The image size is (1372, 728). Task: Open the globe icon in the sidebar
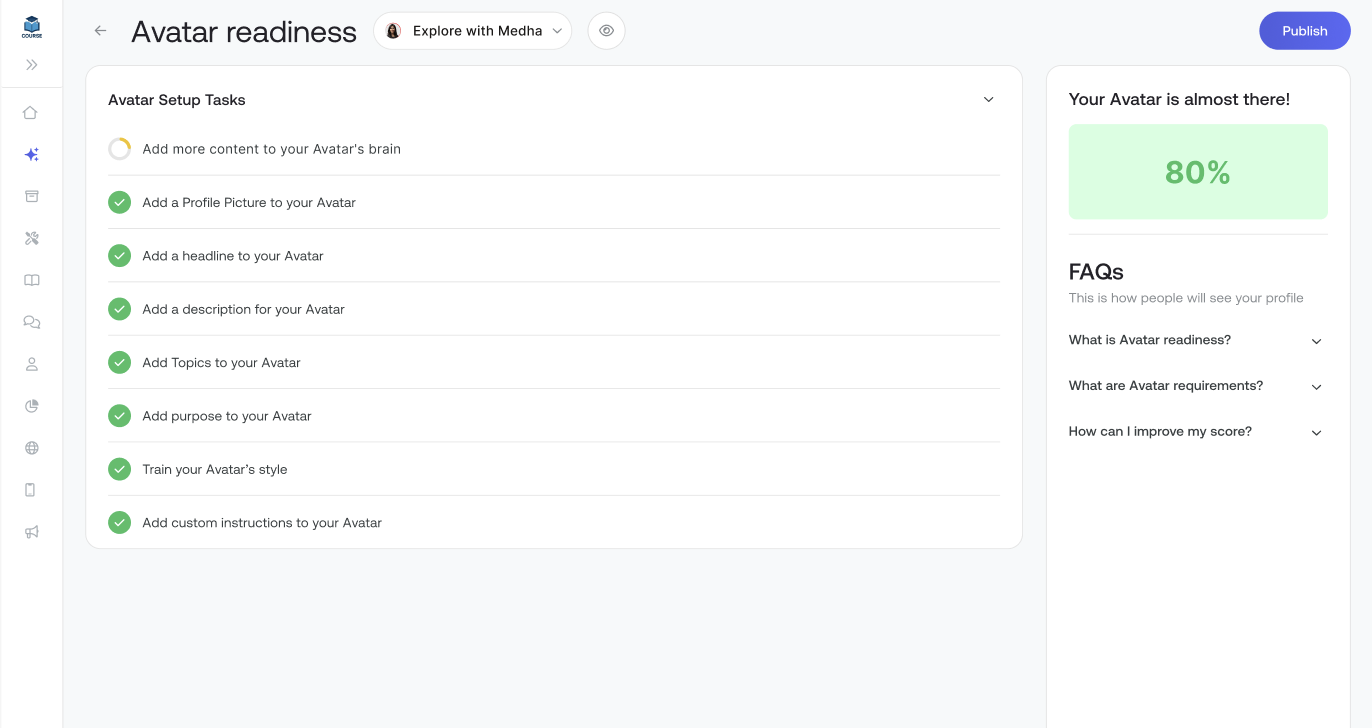click(31, 448)
